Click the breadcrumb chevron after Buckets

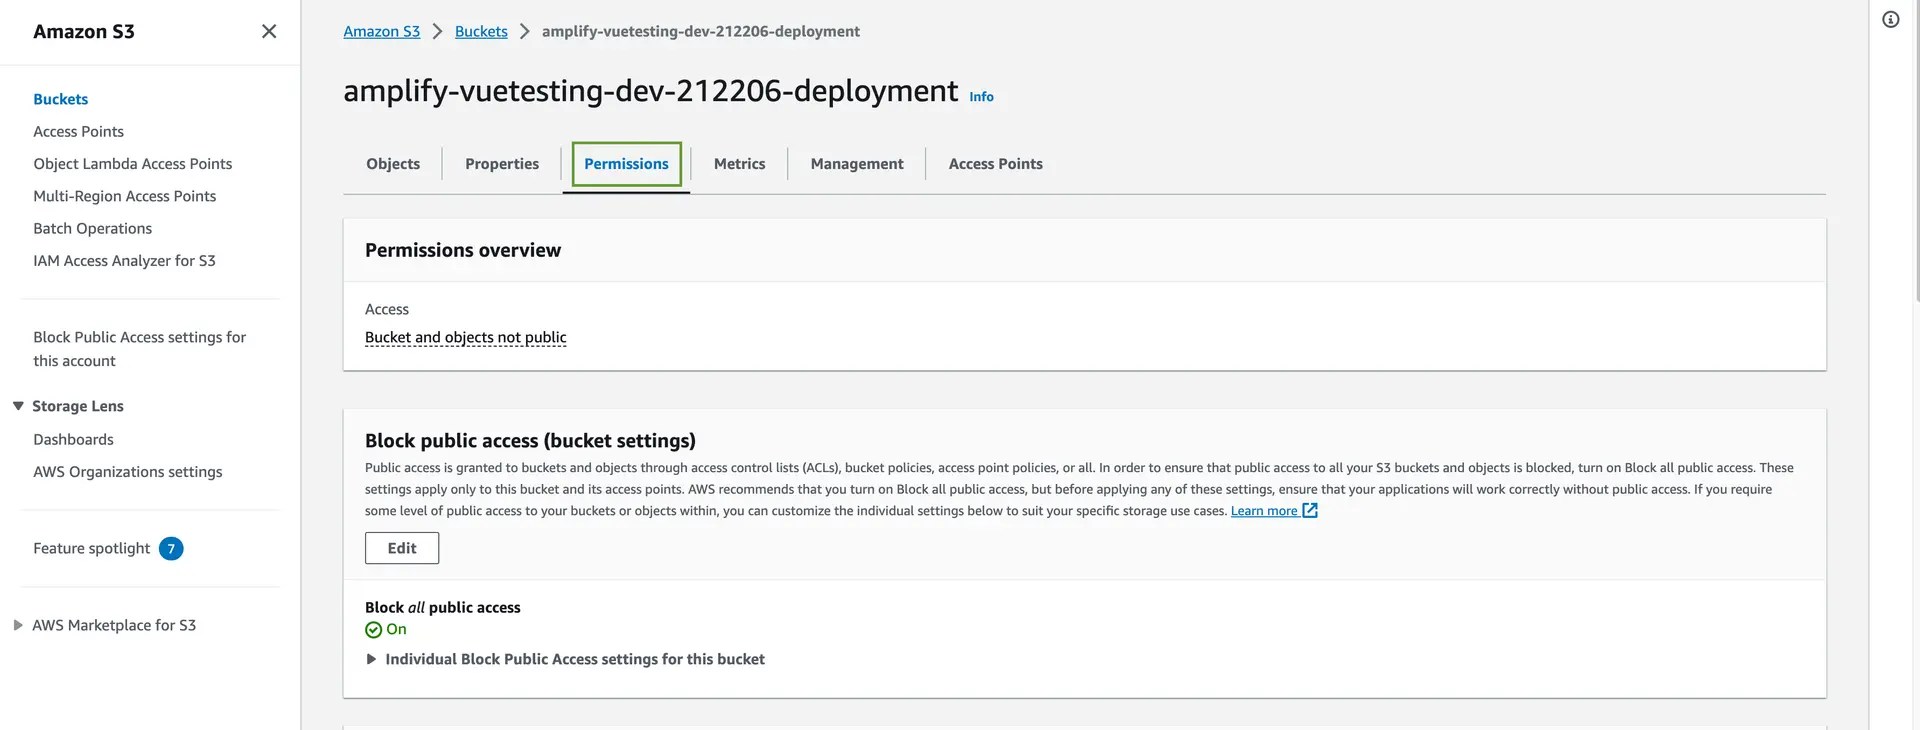(x=524, y=31)
